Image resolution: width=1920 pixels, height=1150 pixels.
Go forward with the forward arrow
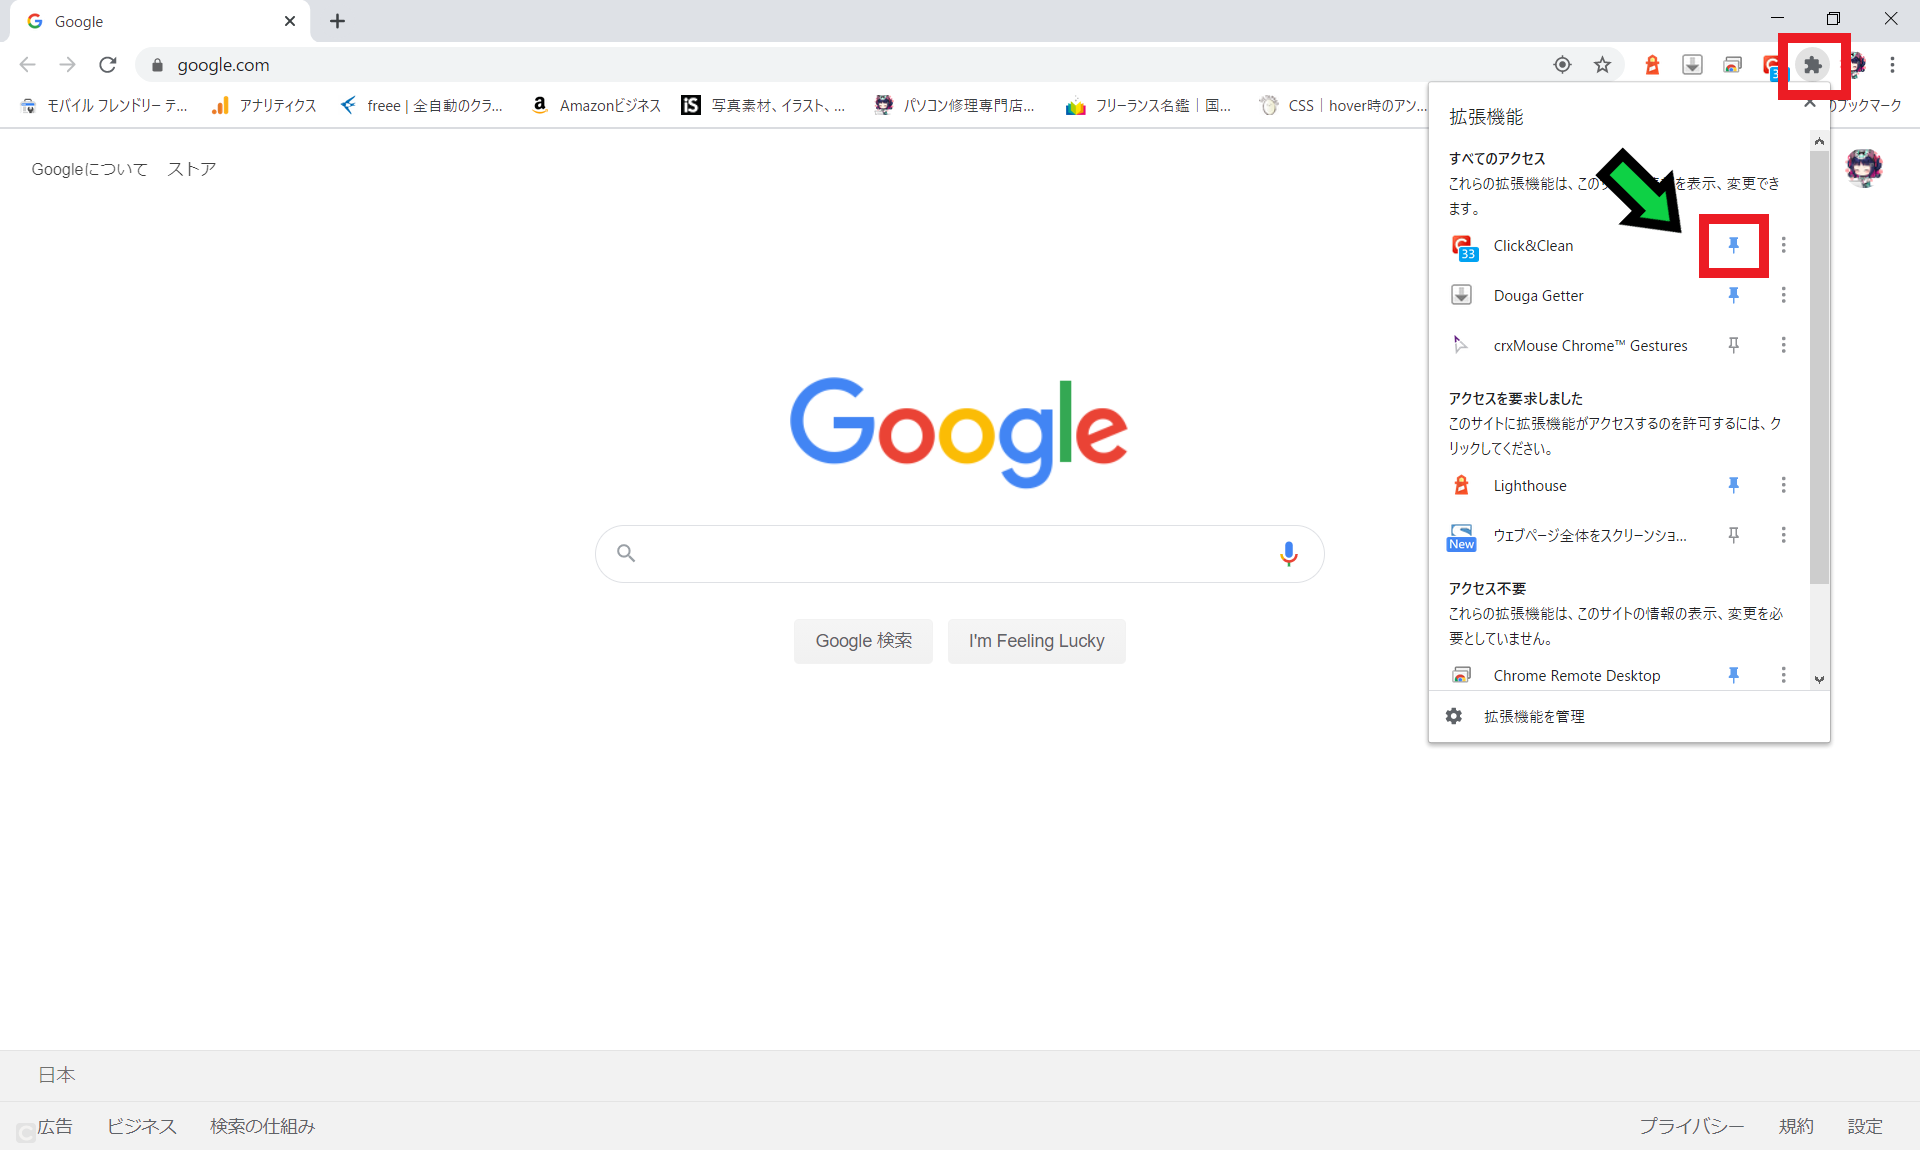[x=67, y=65]
